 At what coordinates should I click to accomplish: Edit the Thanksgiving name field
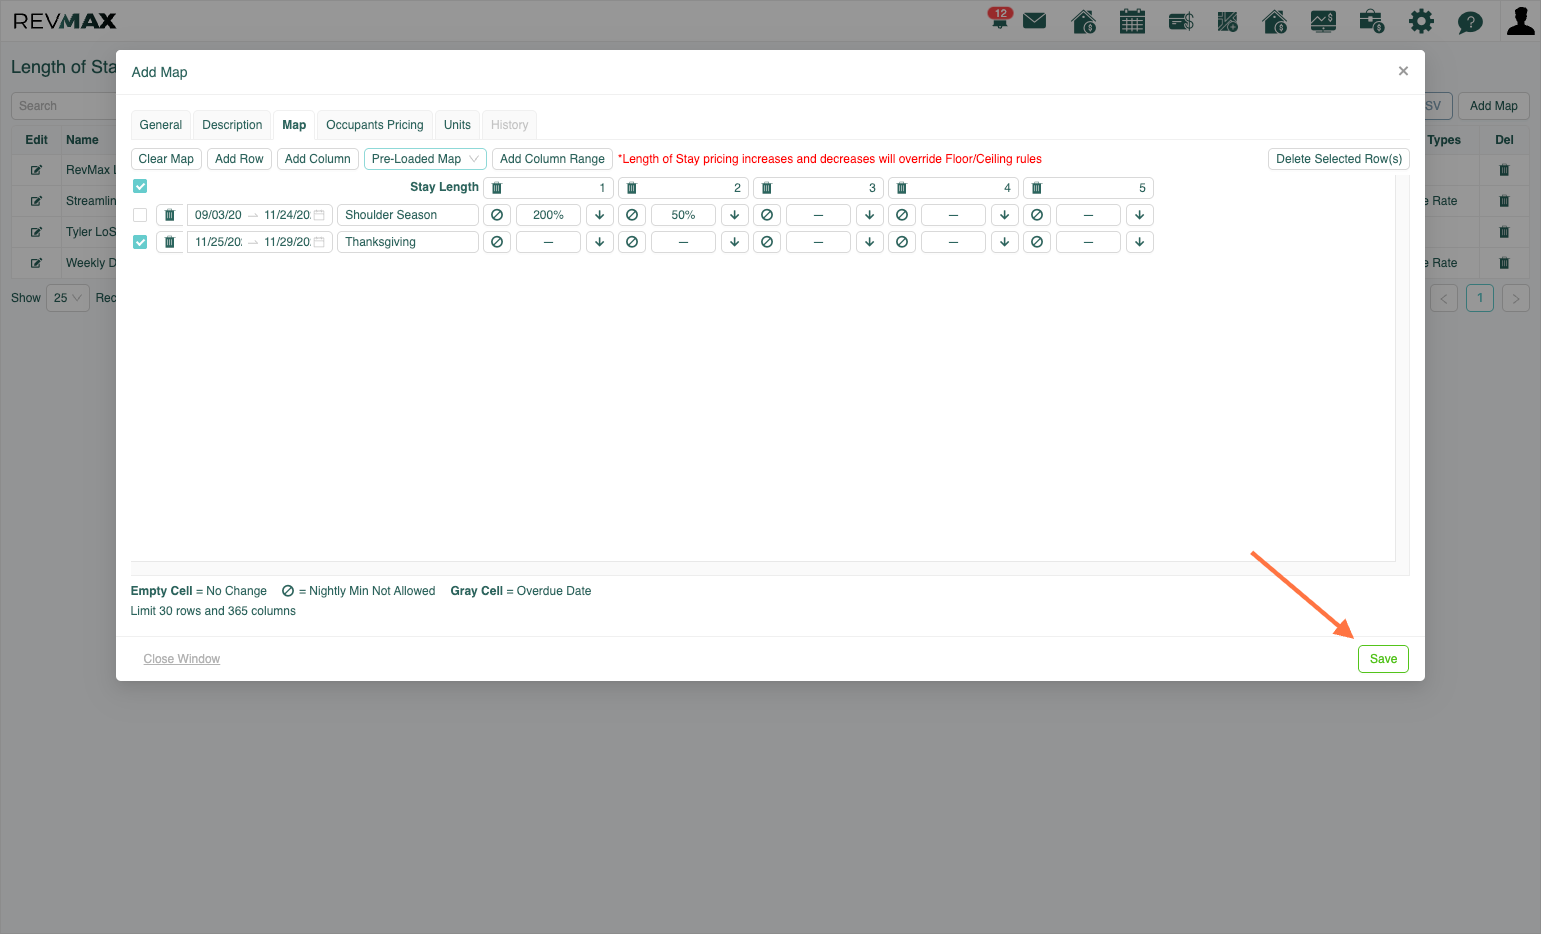pos(408,242)
